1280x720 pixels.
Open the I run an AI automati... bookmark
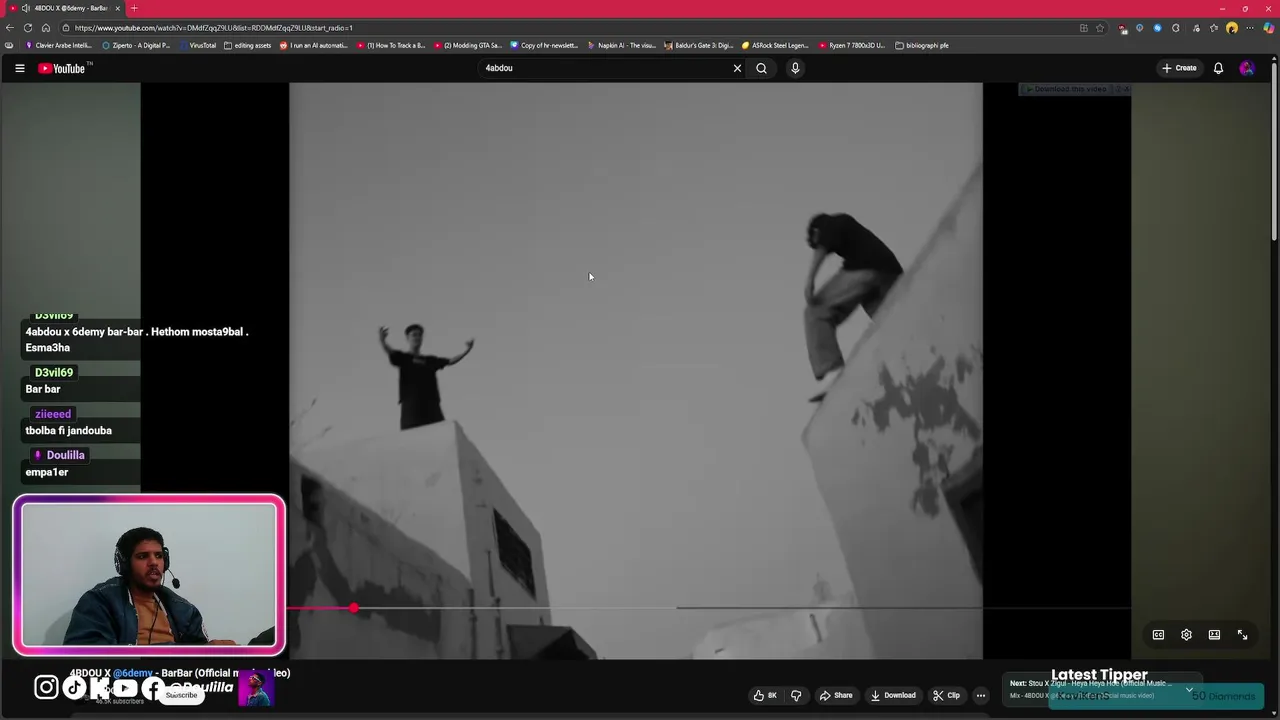pos(314,45)
